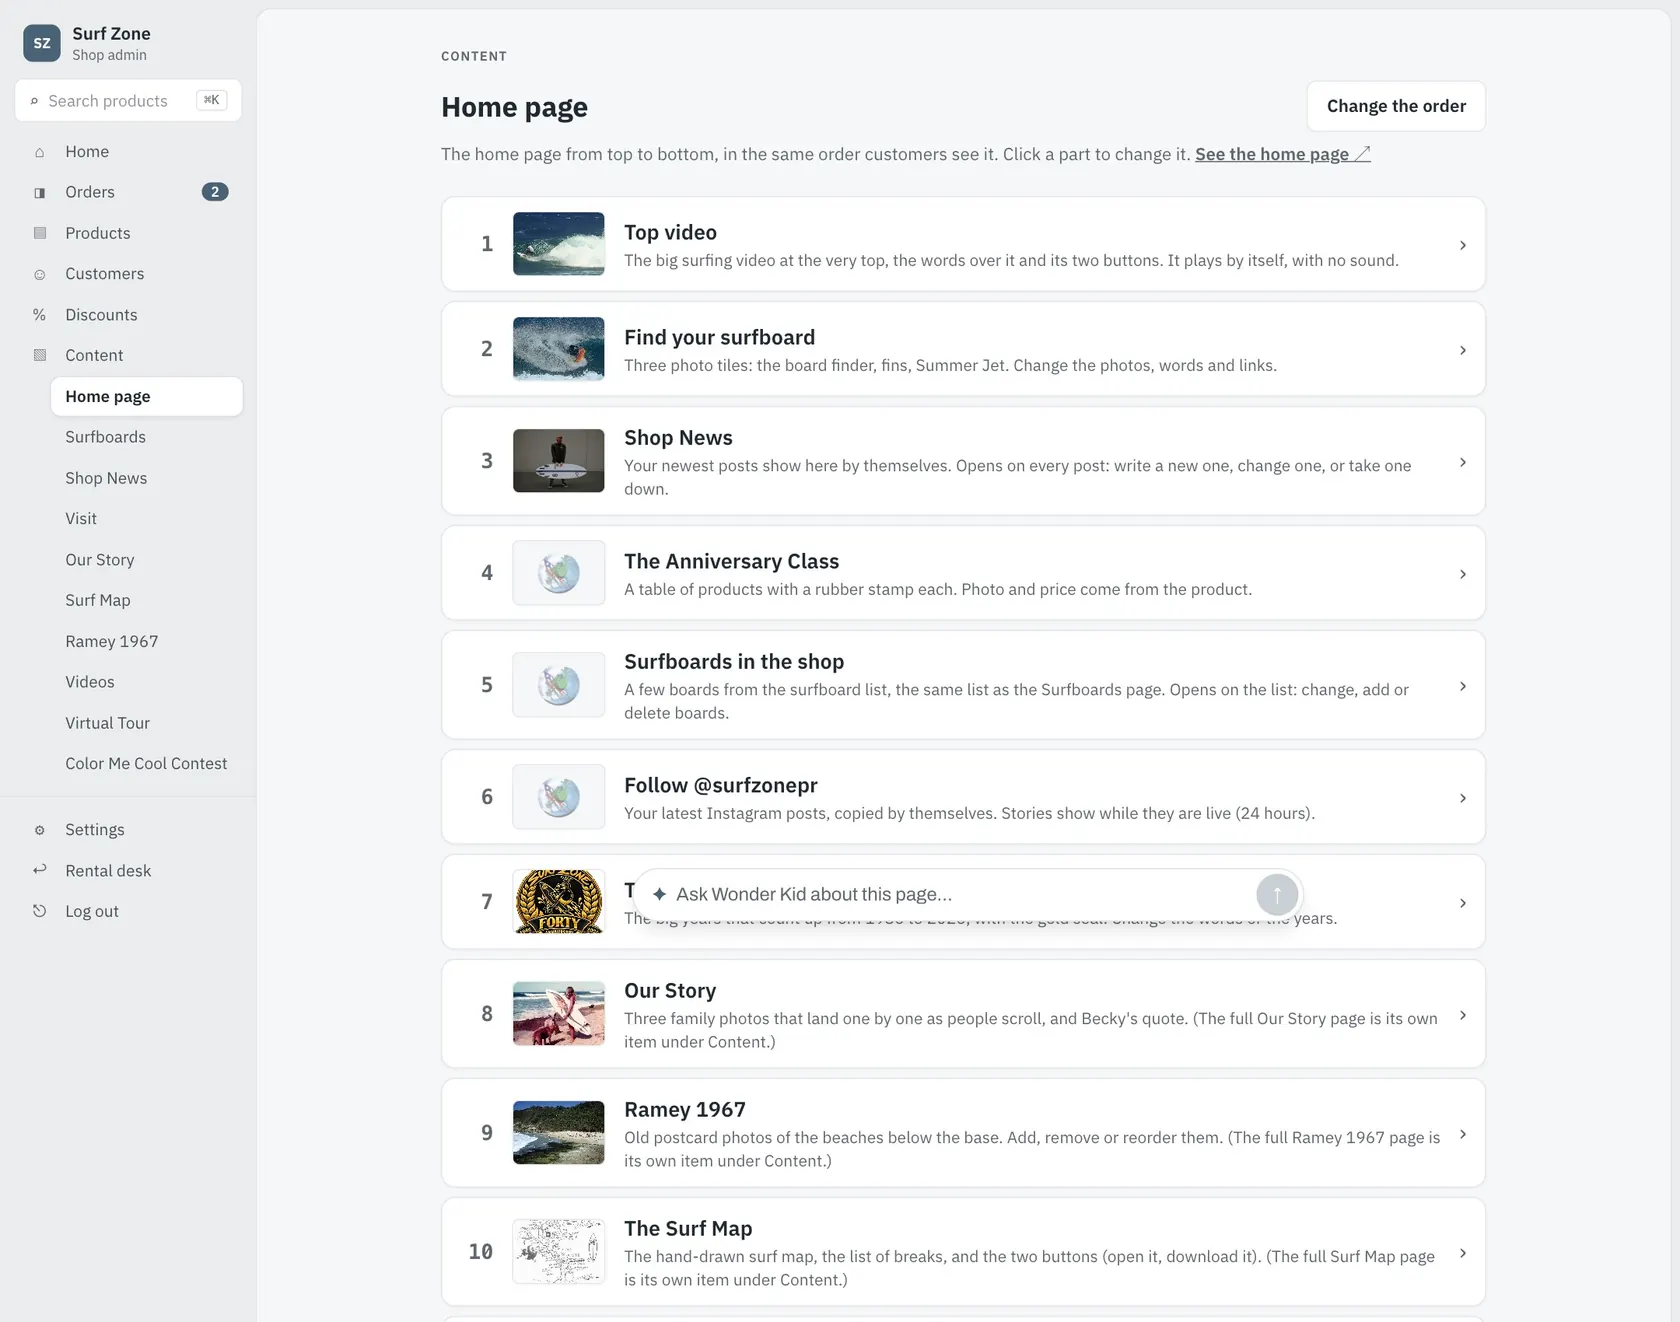
Task: Select Home page in the sidebar
Action: [146, 396]
